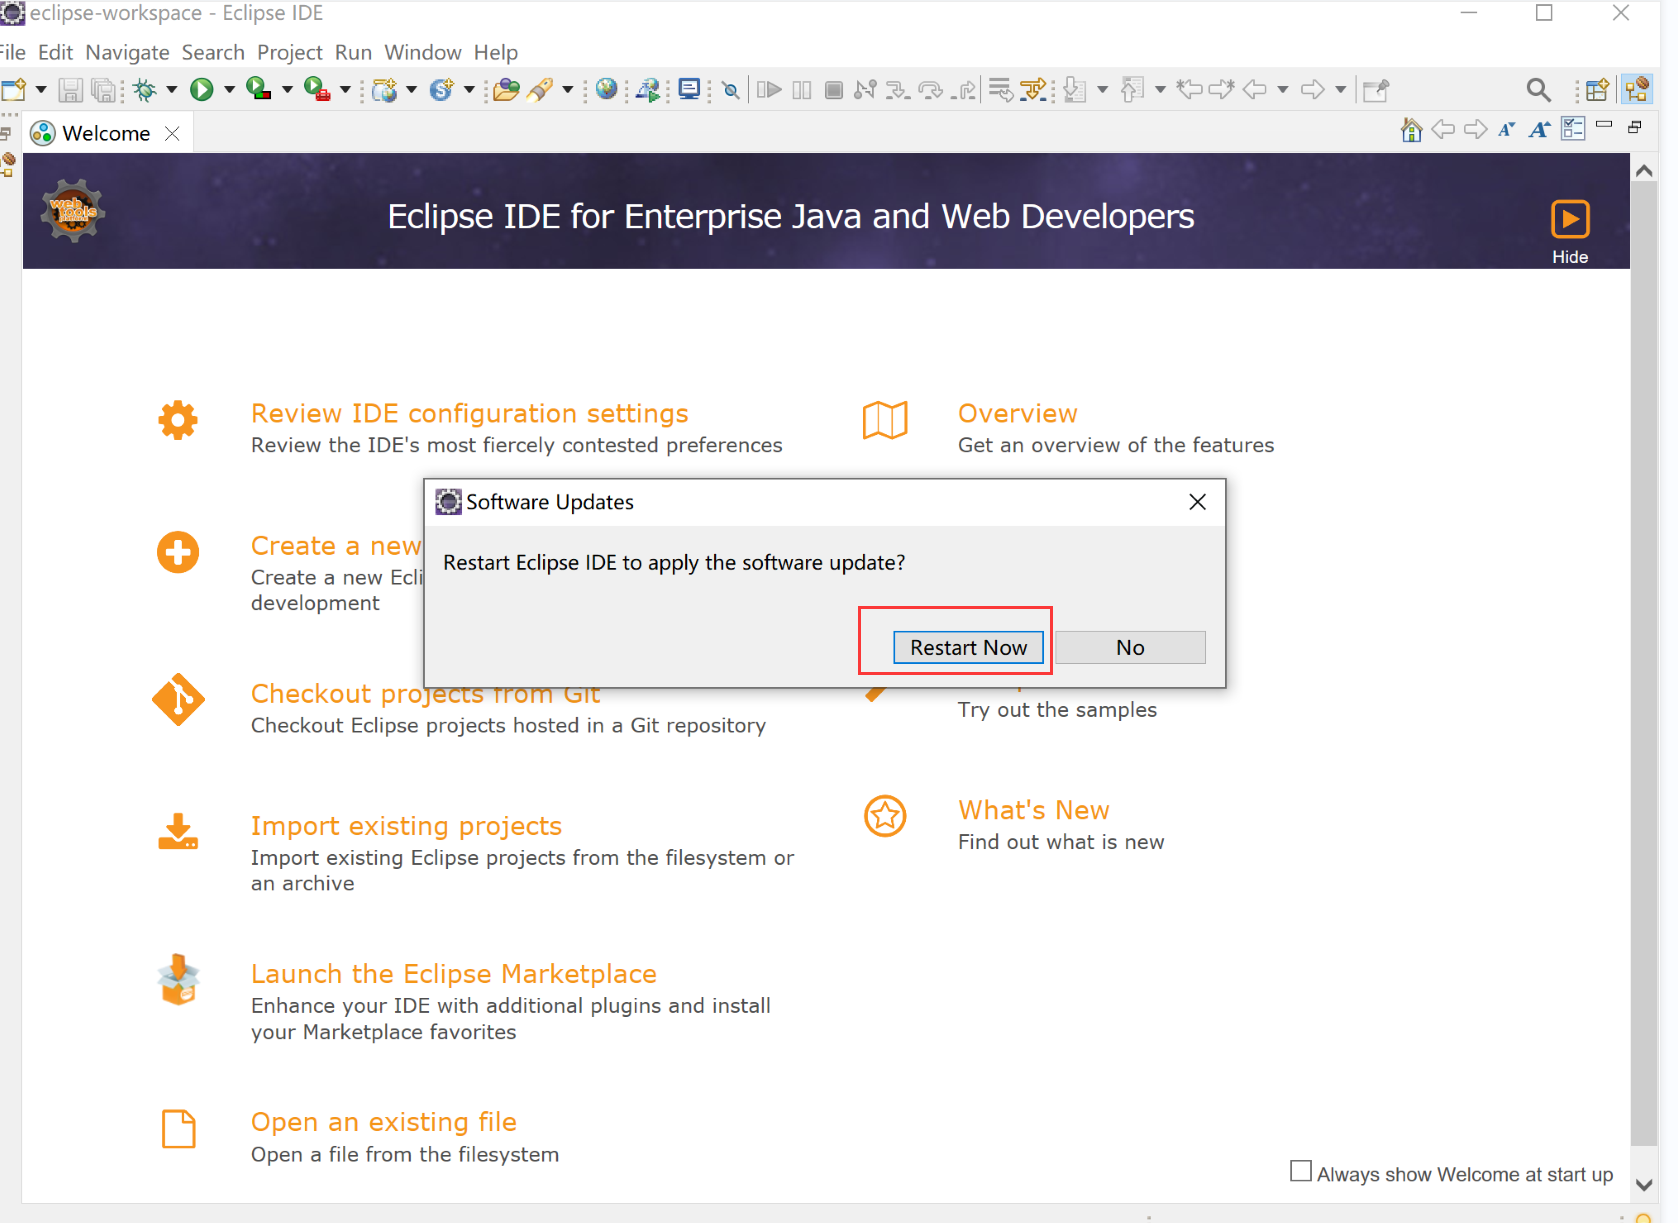
Task: Click the Coverage run icon
Action: pos(259,90)
